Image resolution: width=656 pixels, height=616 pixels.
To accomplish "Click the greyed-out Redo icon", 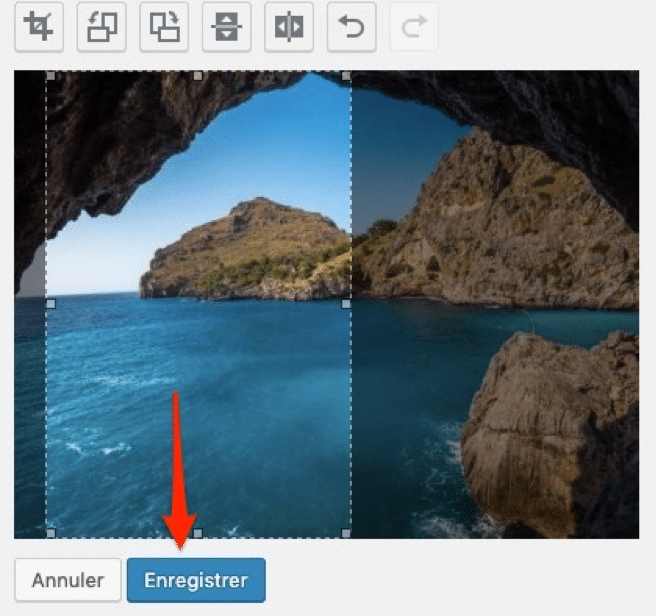I will (x=414, y=27).
